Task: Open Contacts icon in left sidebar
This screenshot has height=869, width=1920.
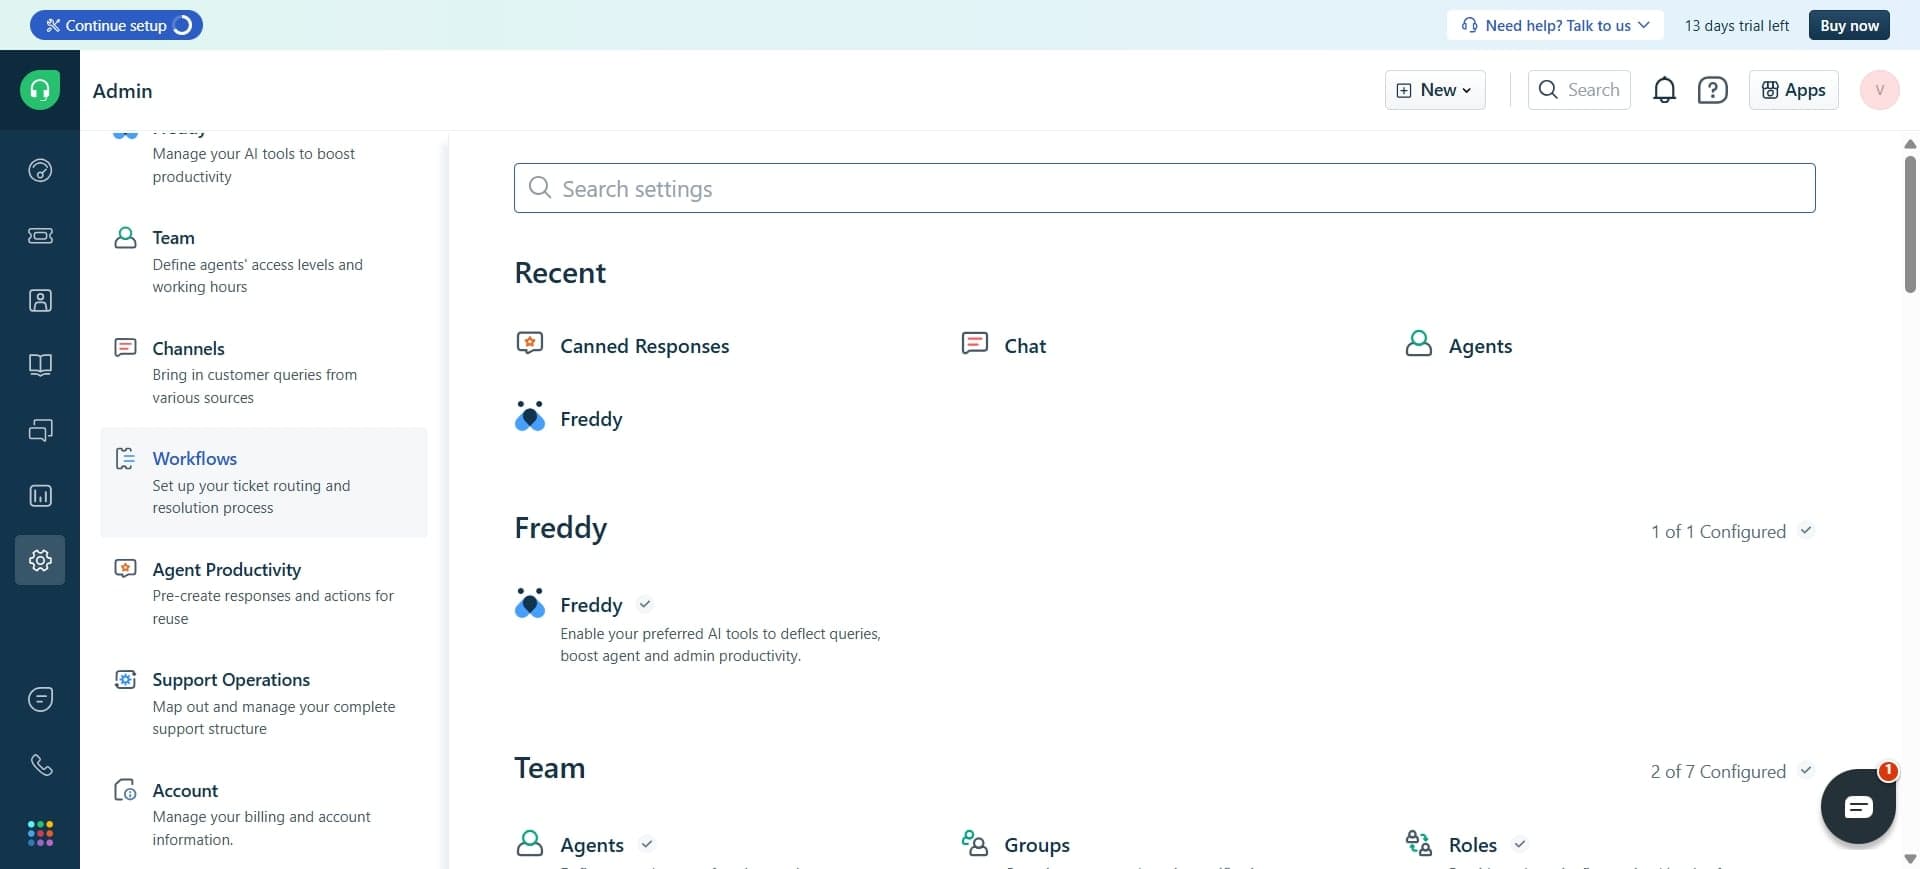Action: 40,301
